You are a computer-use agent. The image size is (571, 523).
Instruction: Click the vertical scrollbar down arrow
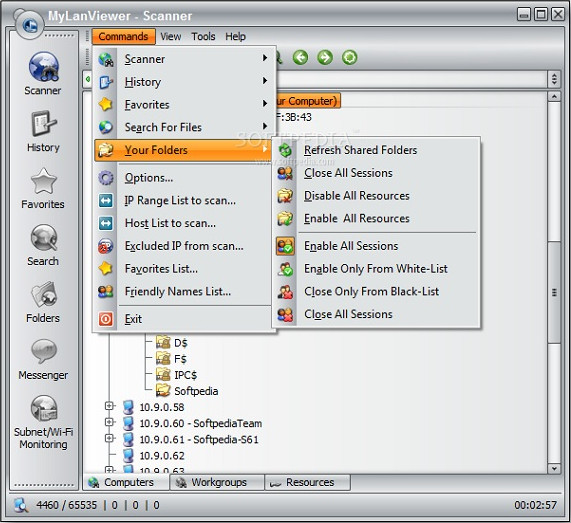click(x=554, y=468)
